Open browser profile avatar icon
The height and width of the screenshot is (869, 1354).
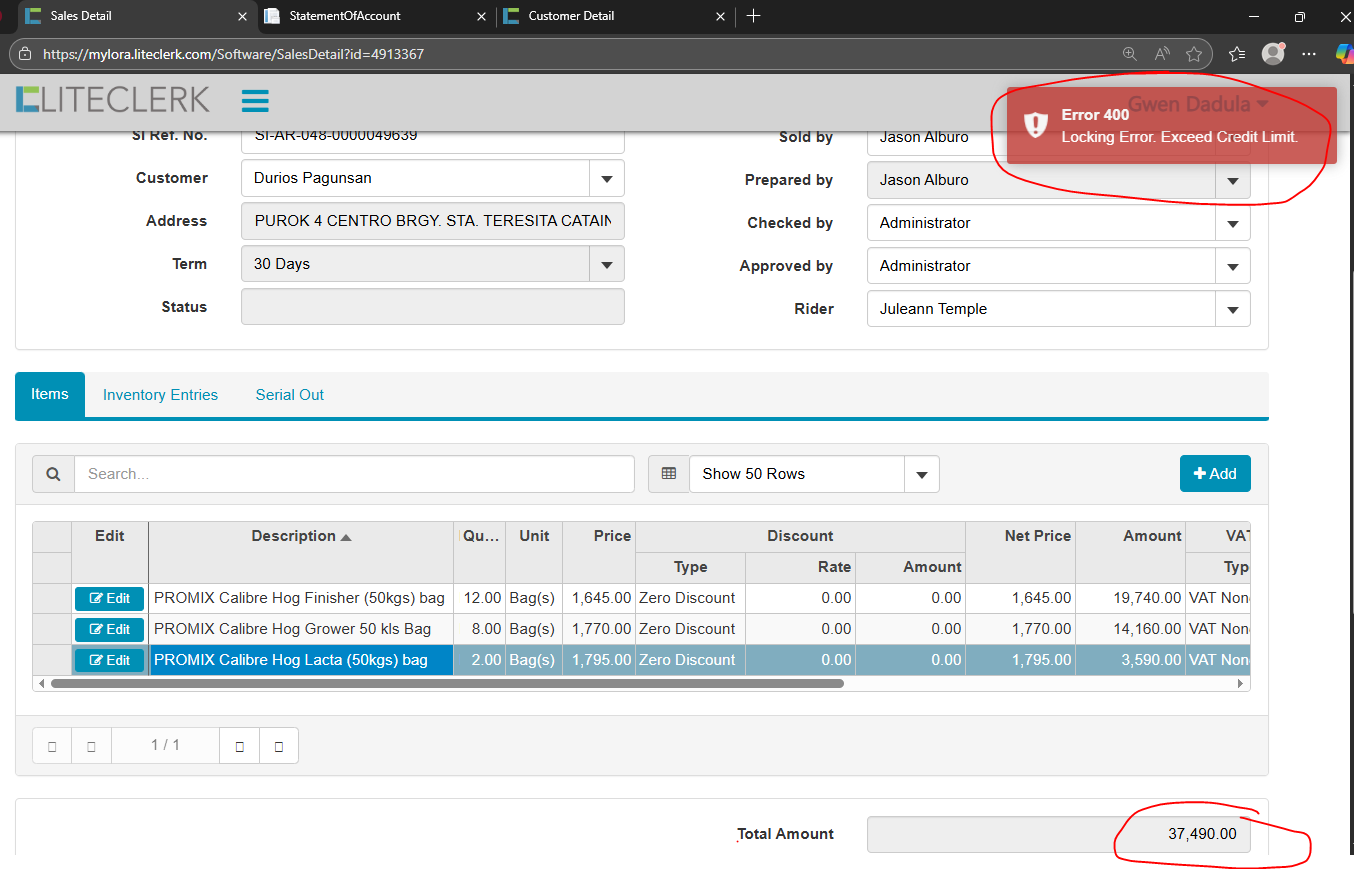[1272, 54]
